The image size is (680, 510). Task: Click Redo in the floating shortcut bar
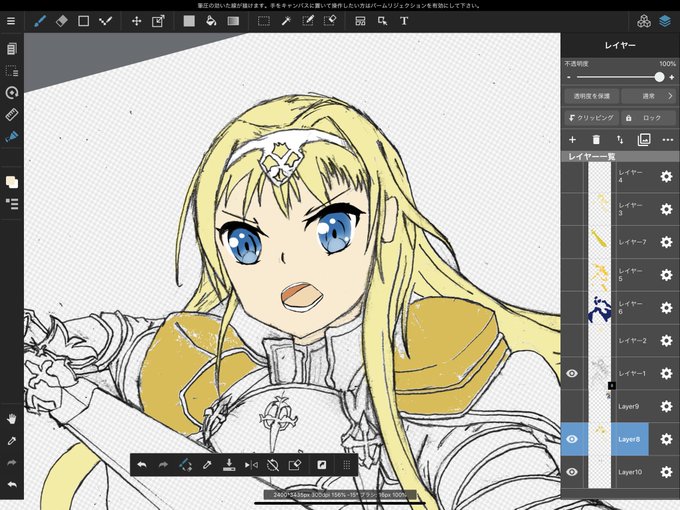163,465
